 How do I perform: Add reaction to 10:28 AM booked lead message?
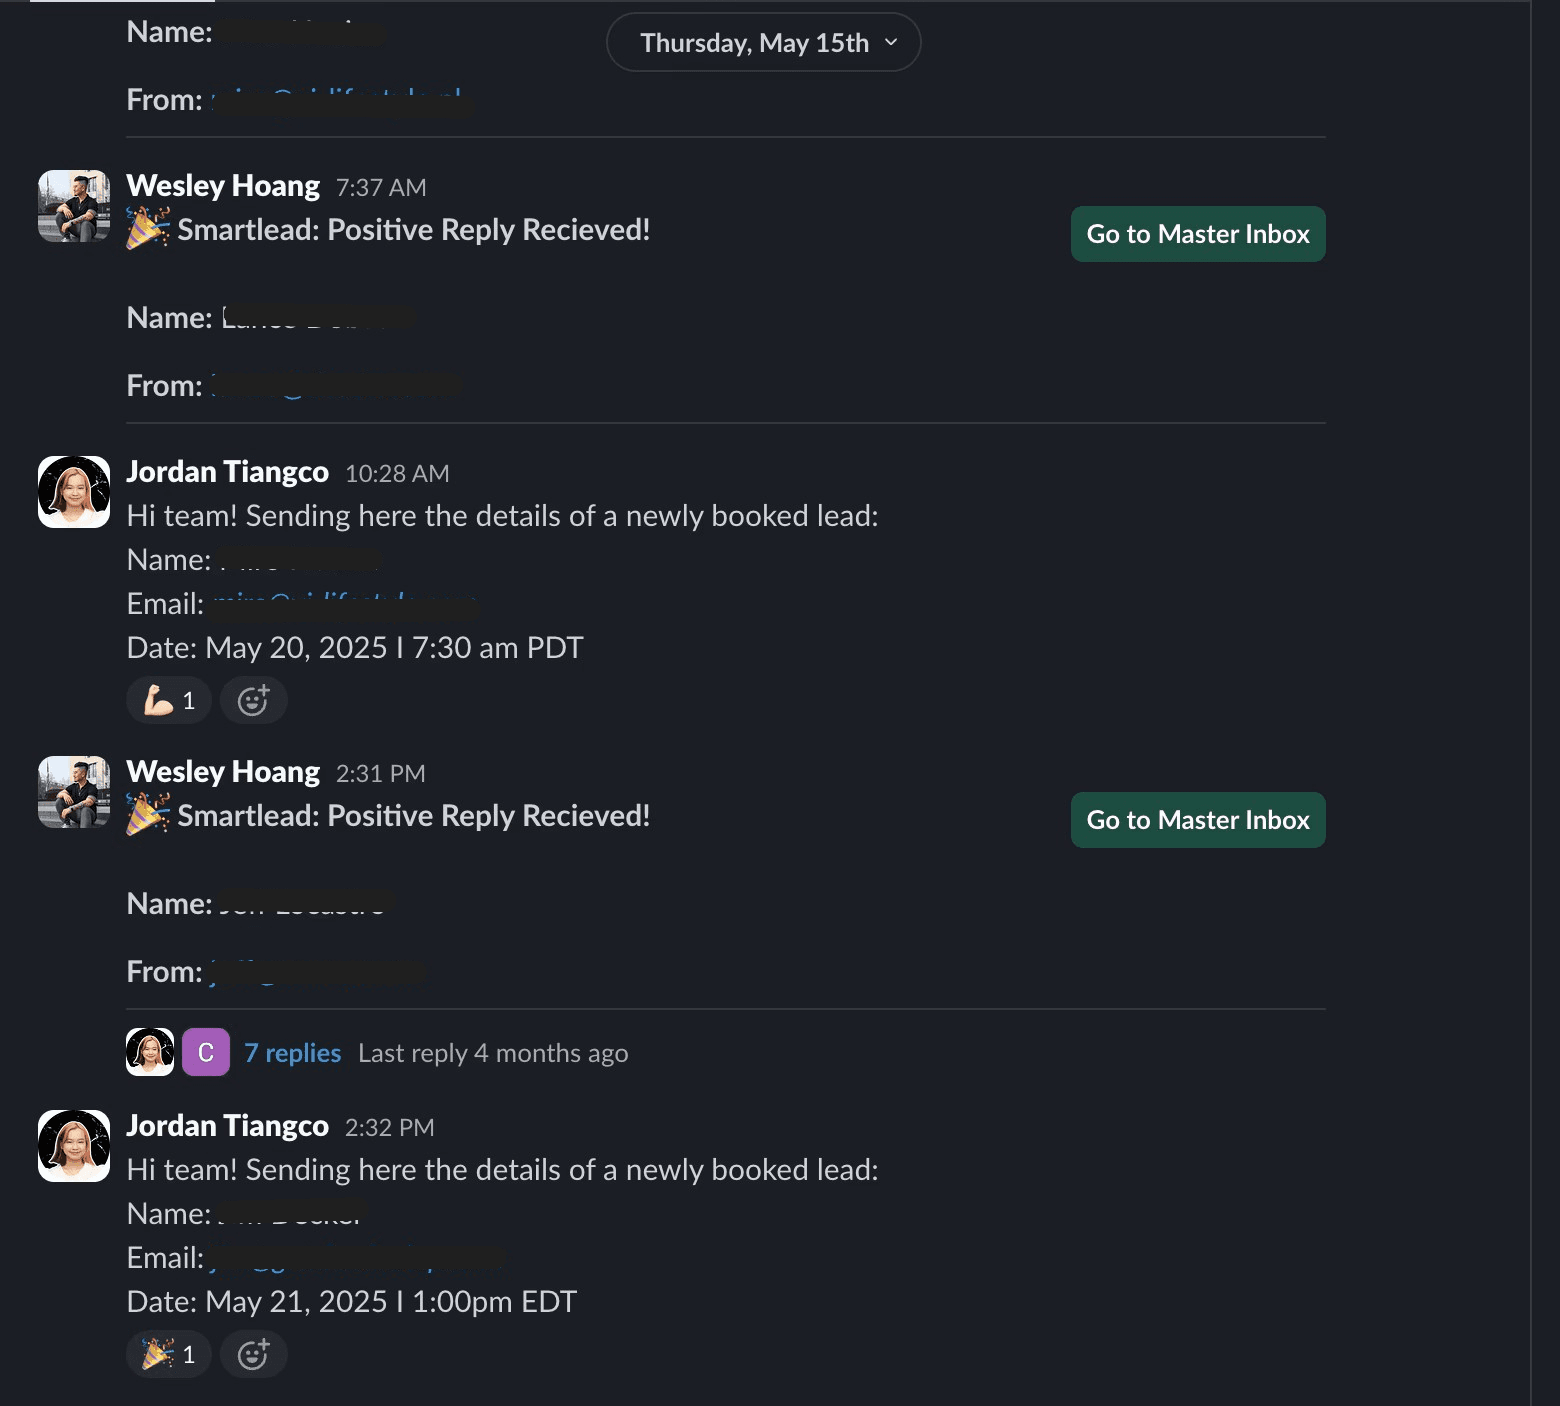tap(254, 700)
